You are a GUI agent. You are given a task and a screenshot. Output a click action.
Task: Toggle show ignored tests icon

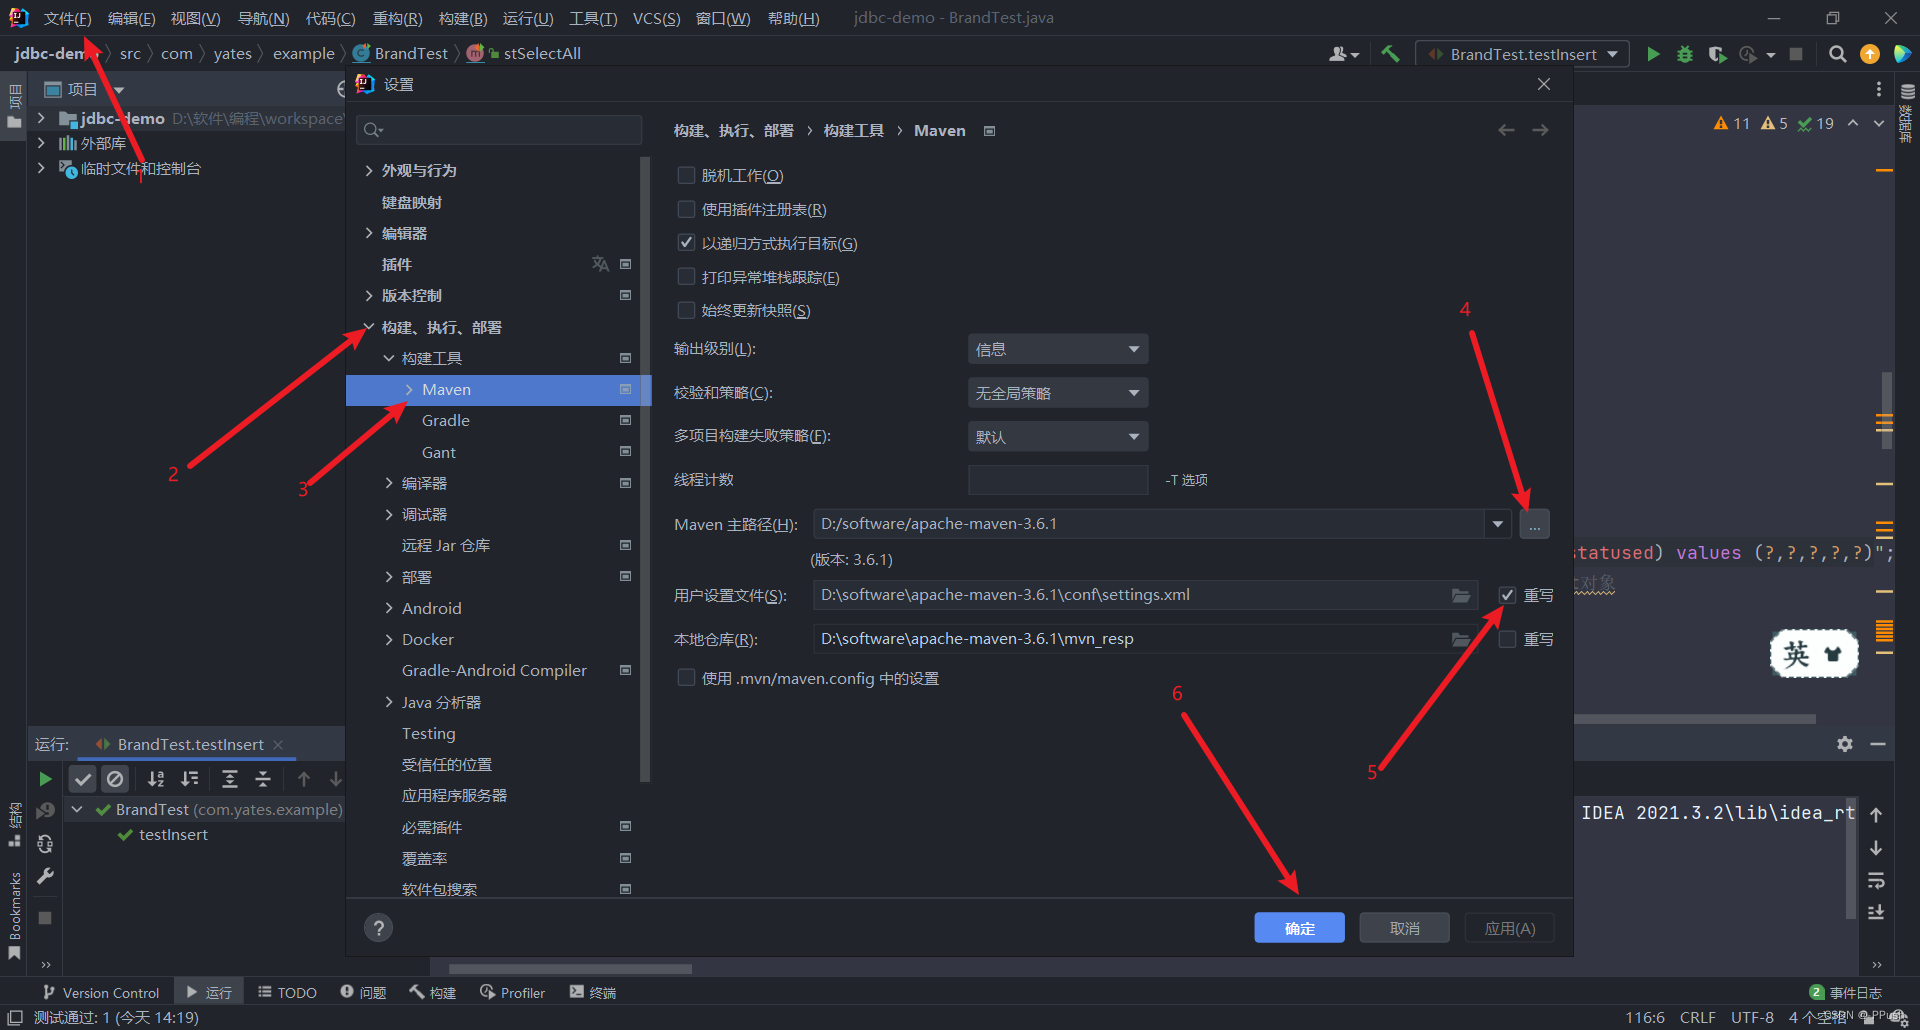(x=115, y=779)
